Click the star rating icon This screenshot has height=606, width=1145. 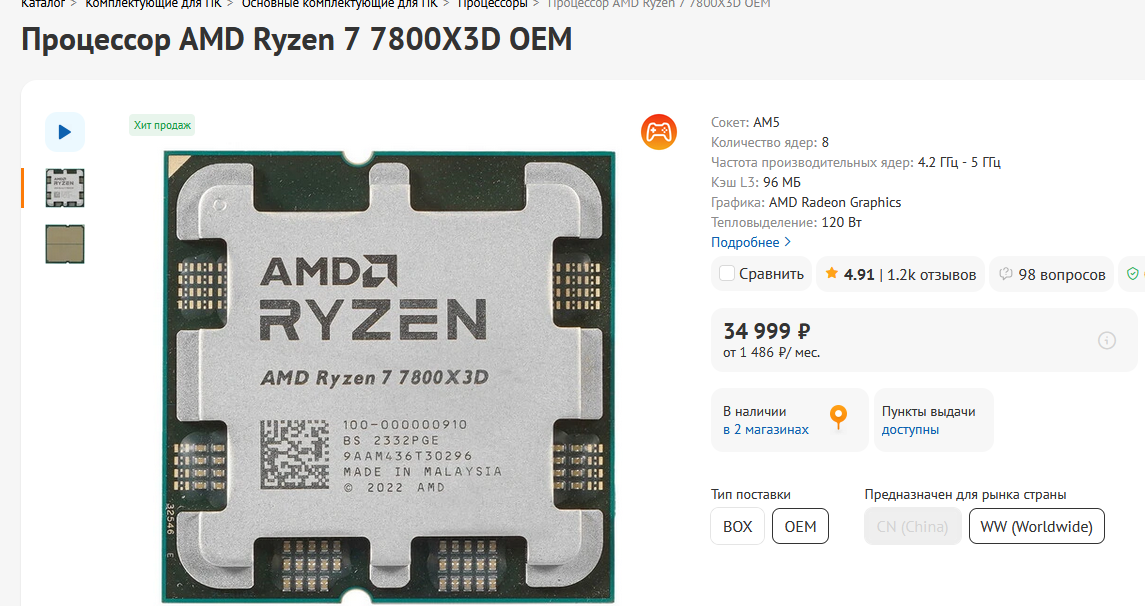[x=832, y=274]
